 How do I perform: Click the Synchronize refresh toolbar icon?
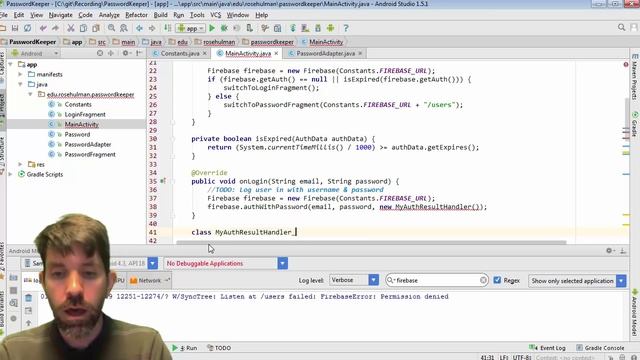point(27,28)
